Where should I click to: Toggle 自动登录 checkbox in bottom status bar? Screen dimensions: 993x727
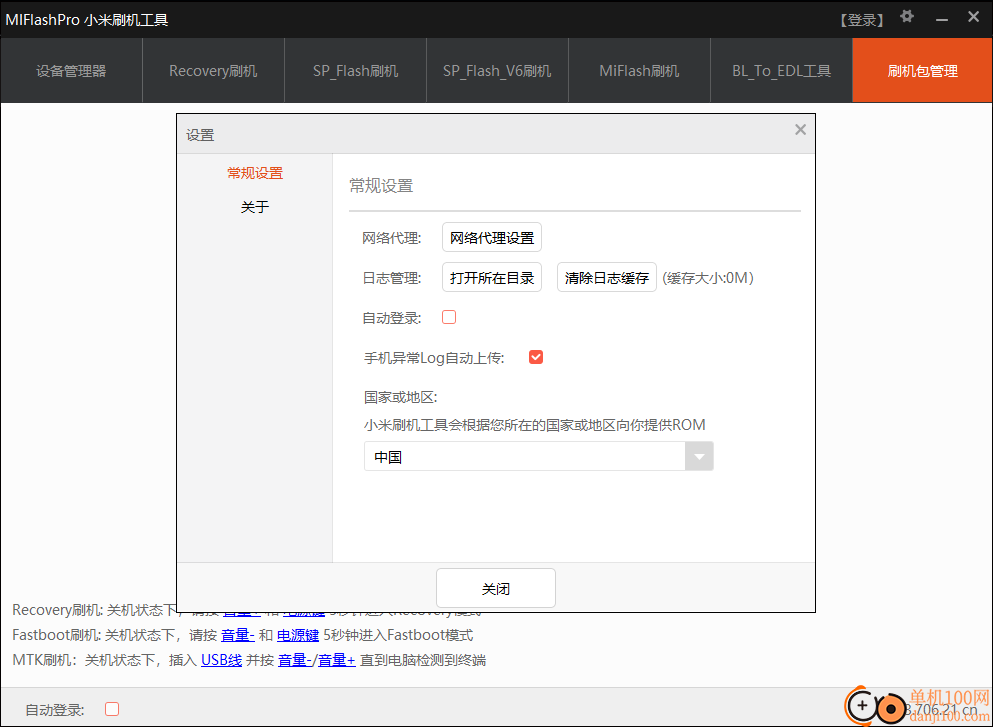point(112,709)
